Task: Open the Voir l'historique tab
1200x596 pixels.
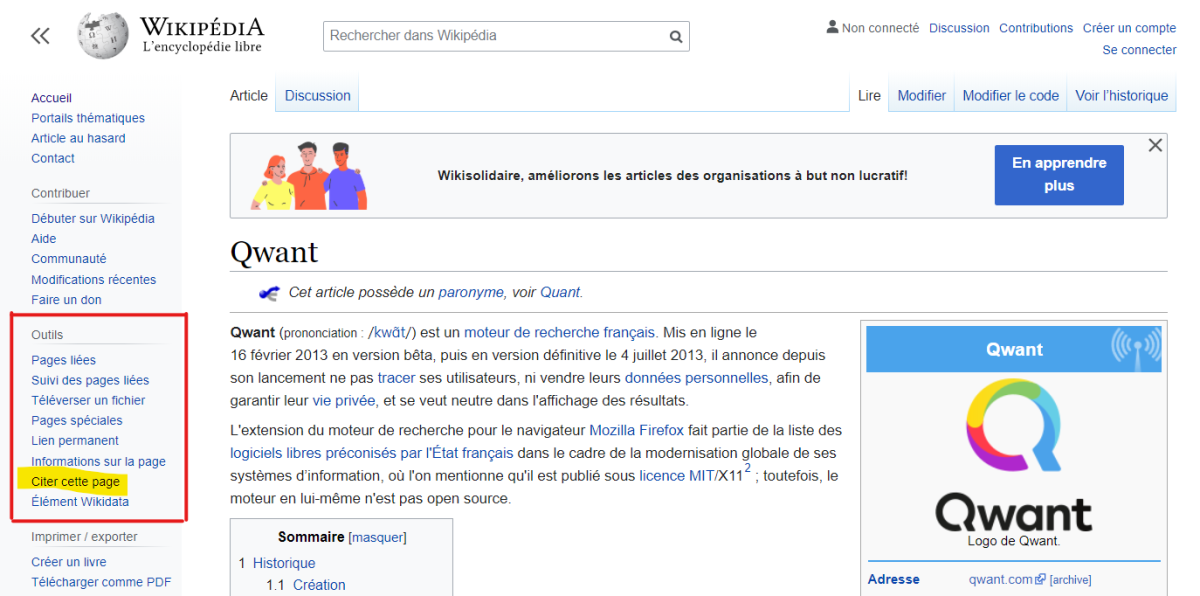Action: click(1122, 96)
